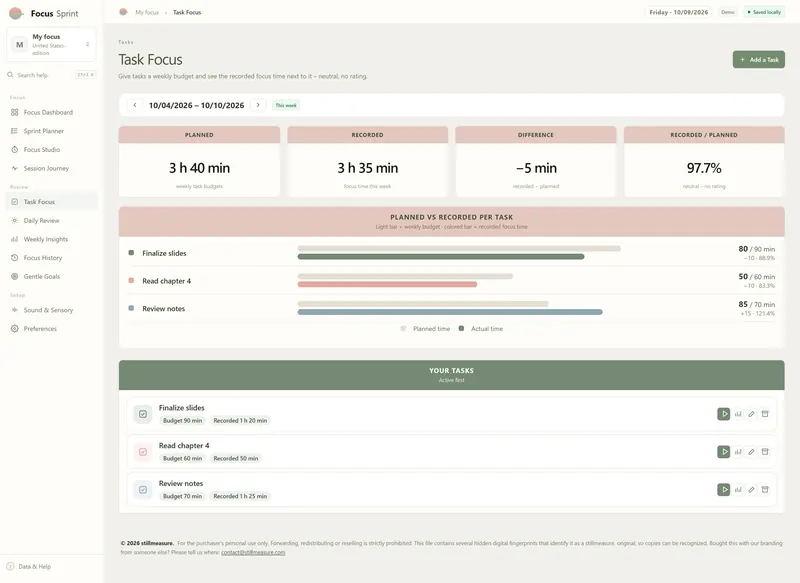The width and height of the screenshot is (800, 583).
Task: Click the Demo badge in header
Action: pos(728,12)
